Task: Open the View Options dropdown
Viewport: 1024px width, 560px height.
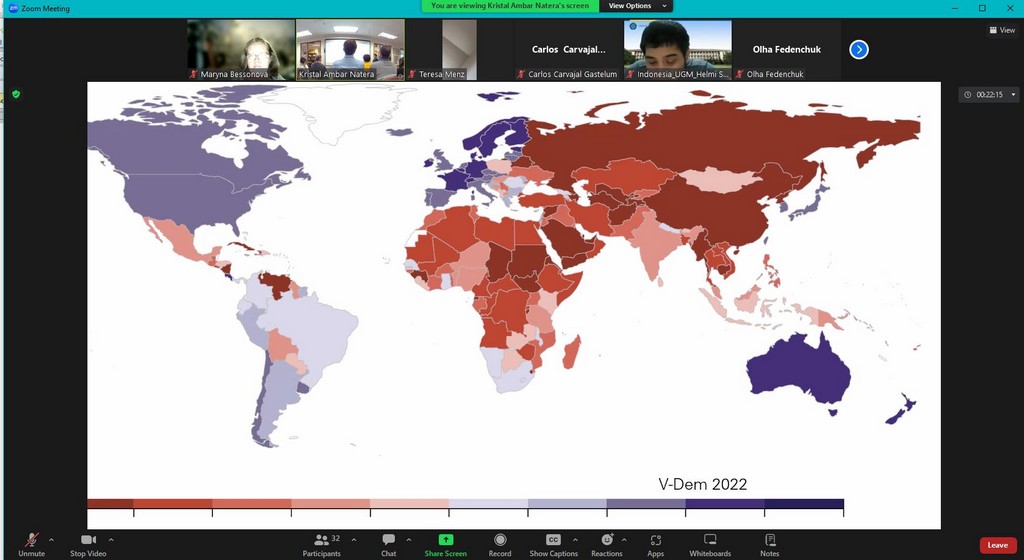Action: (635, 6)
